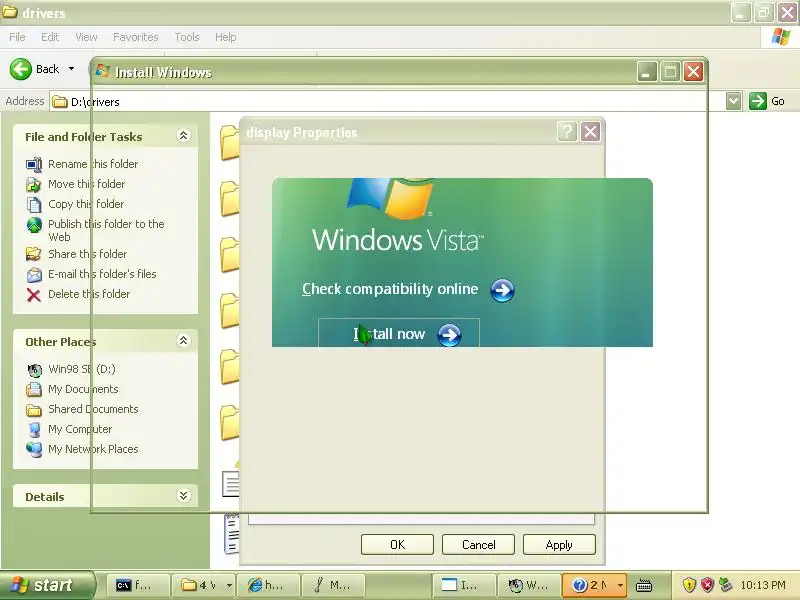Click the address bar showing D:\drivers

pyautogui.click(x=388, y=102)
